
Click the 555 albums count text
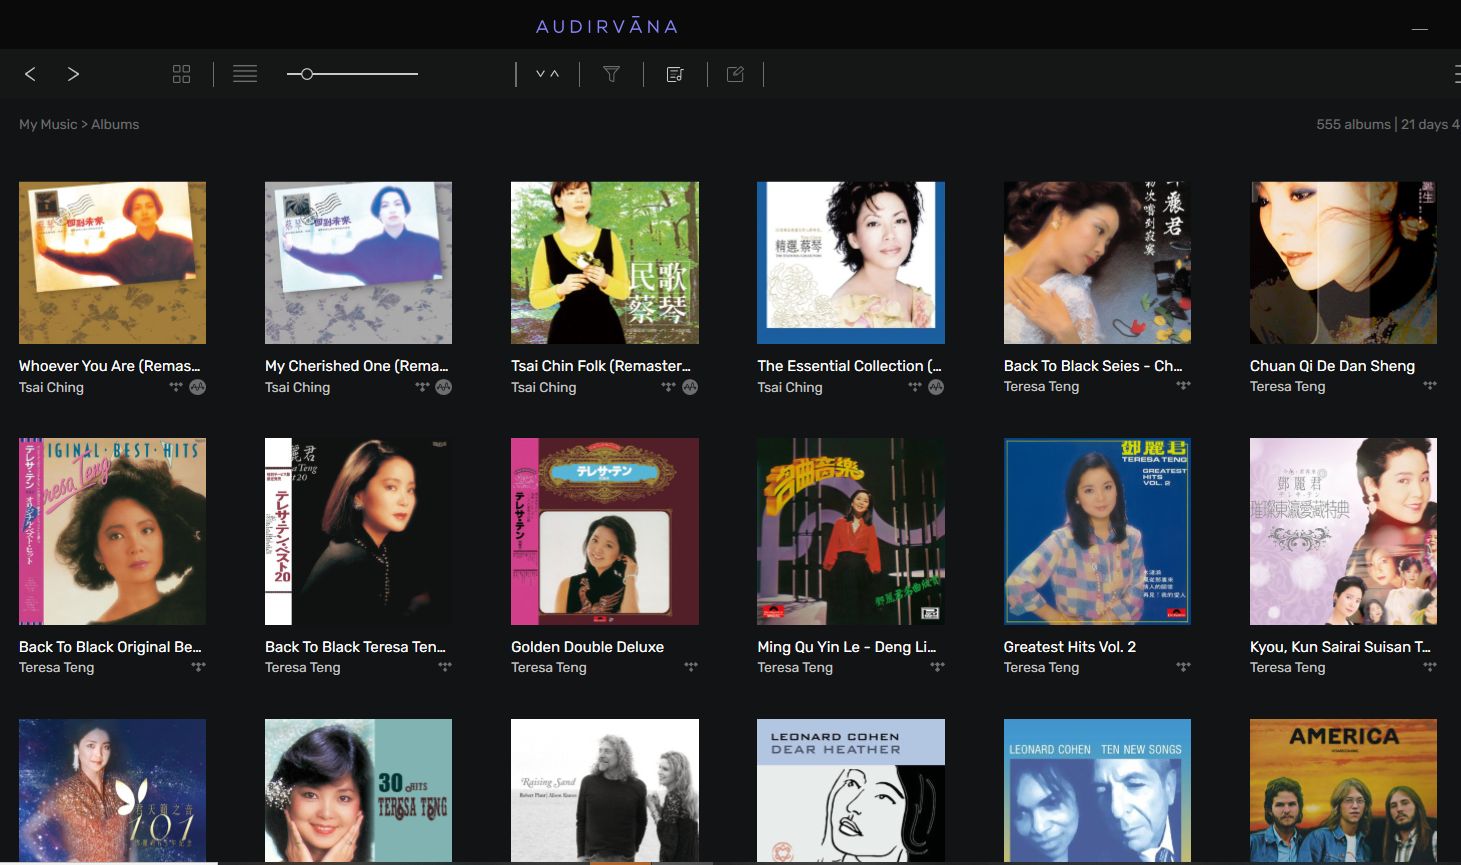pyautogui.click(x=1353, y=124)
